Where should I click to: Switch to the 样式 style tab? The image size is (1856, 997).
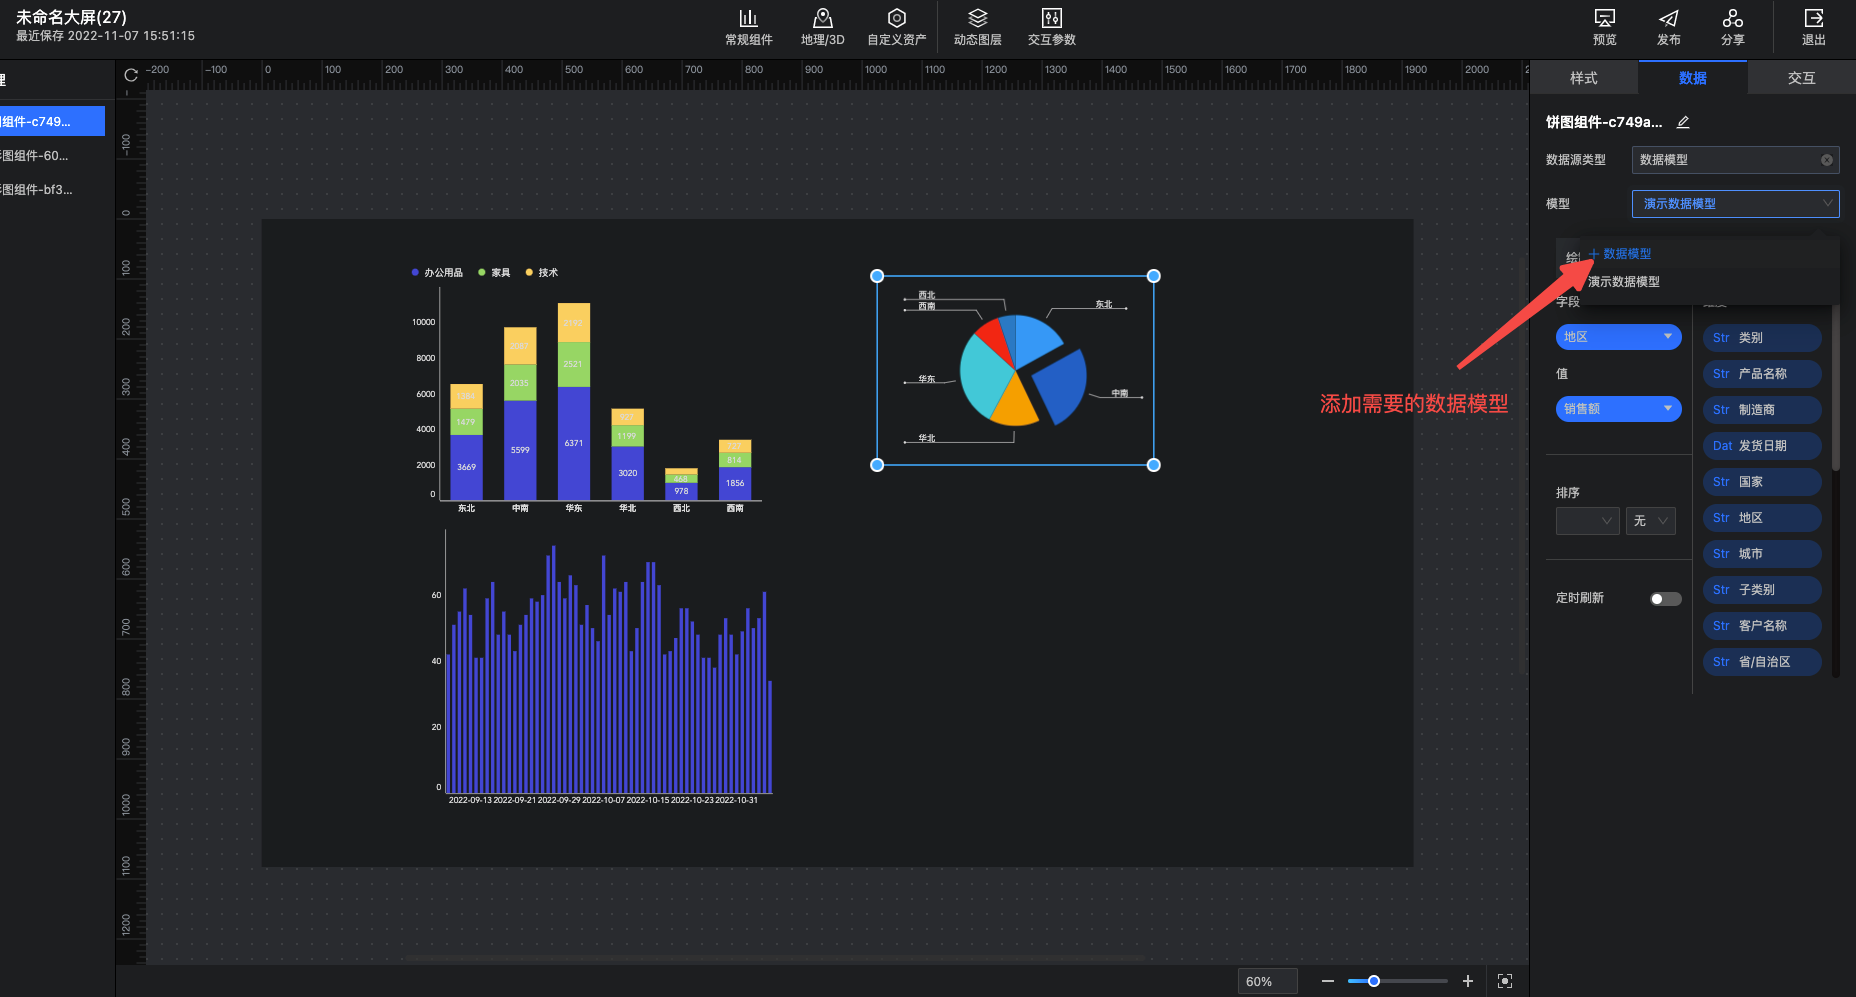click(1583, 78)
